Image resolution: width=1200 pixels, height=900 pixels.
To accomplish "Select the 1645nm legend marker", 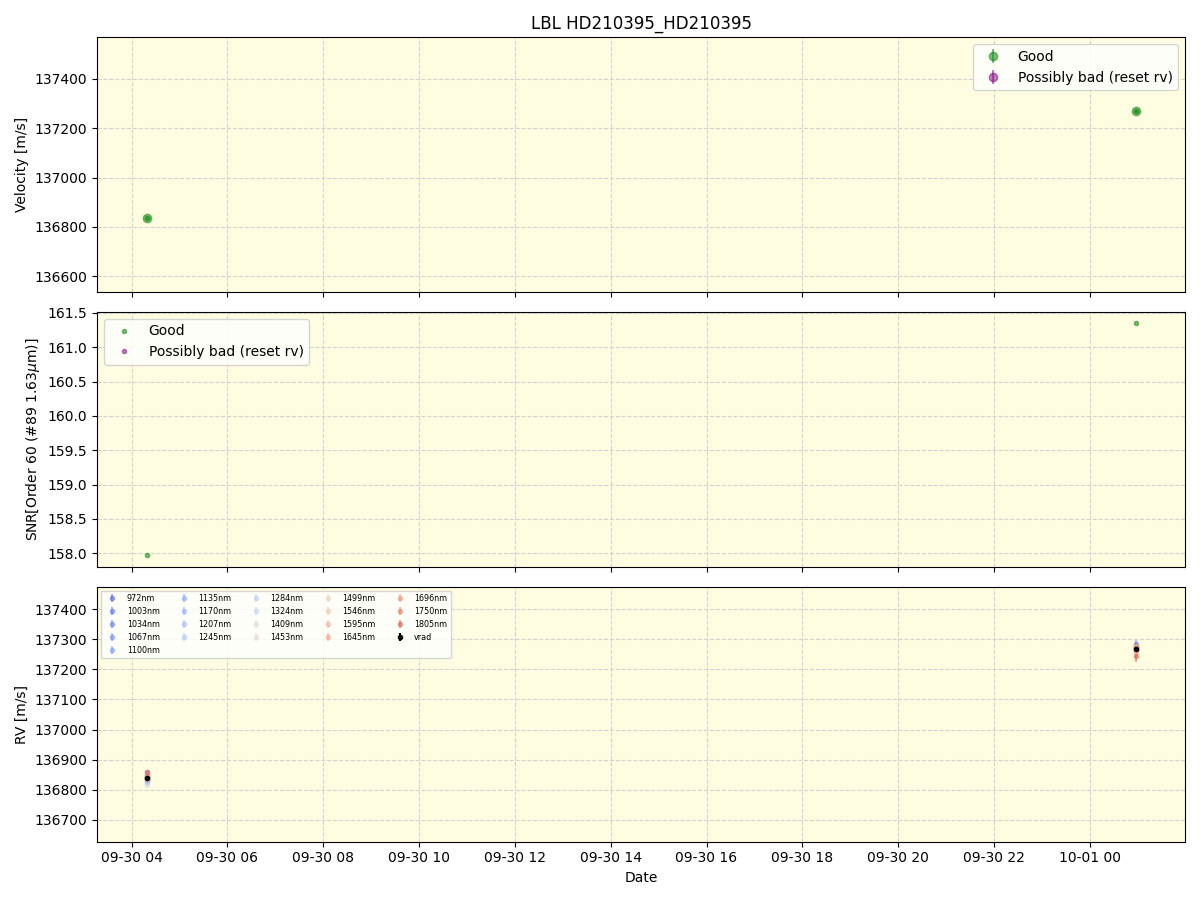I will 328,637.
